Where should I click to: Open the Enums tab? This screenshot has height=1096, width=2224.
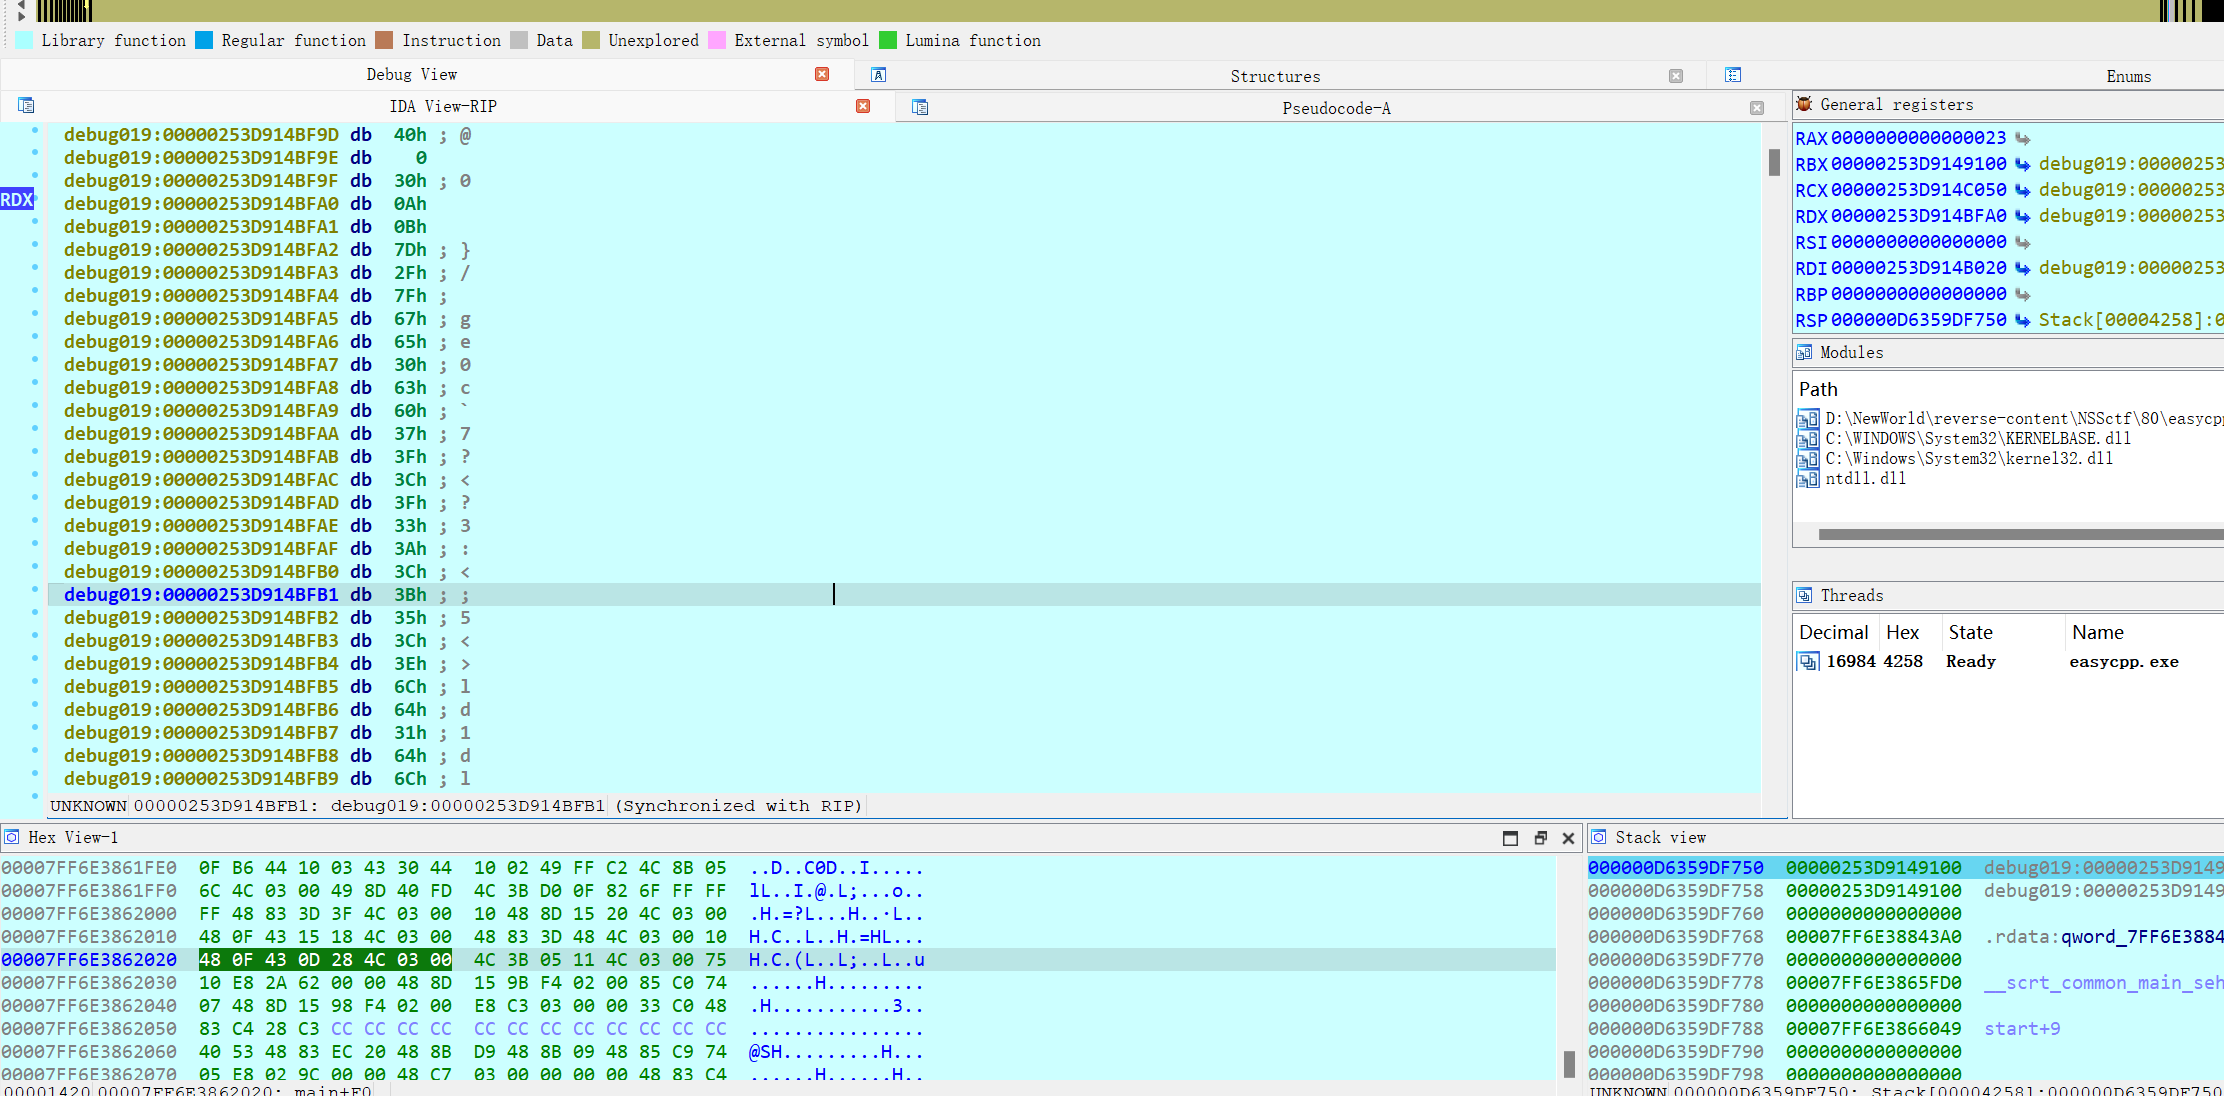(2128, 76)
